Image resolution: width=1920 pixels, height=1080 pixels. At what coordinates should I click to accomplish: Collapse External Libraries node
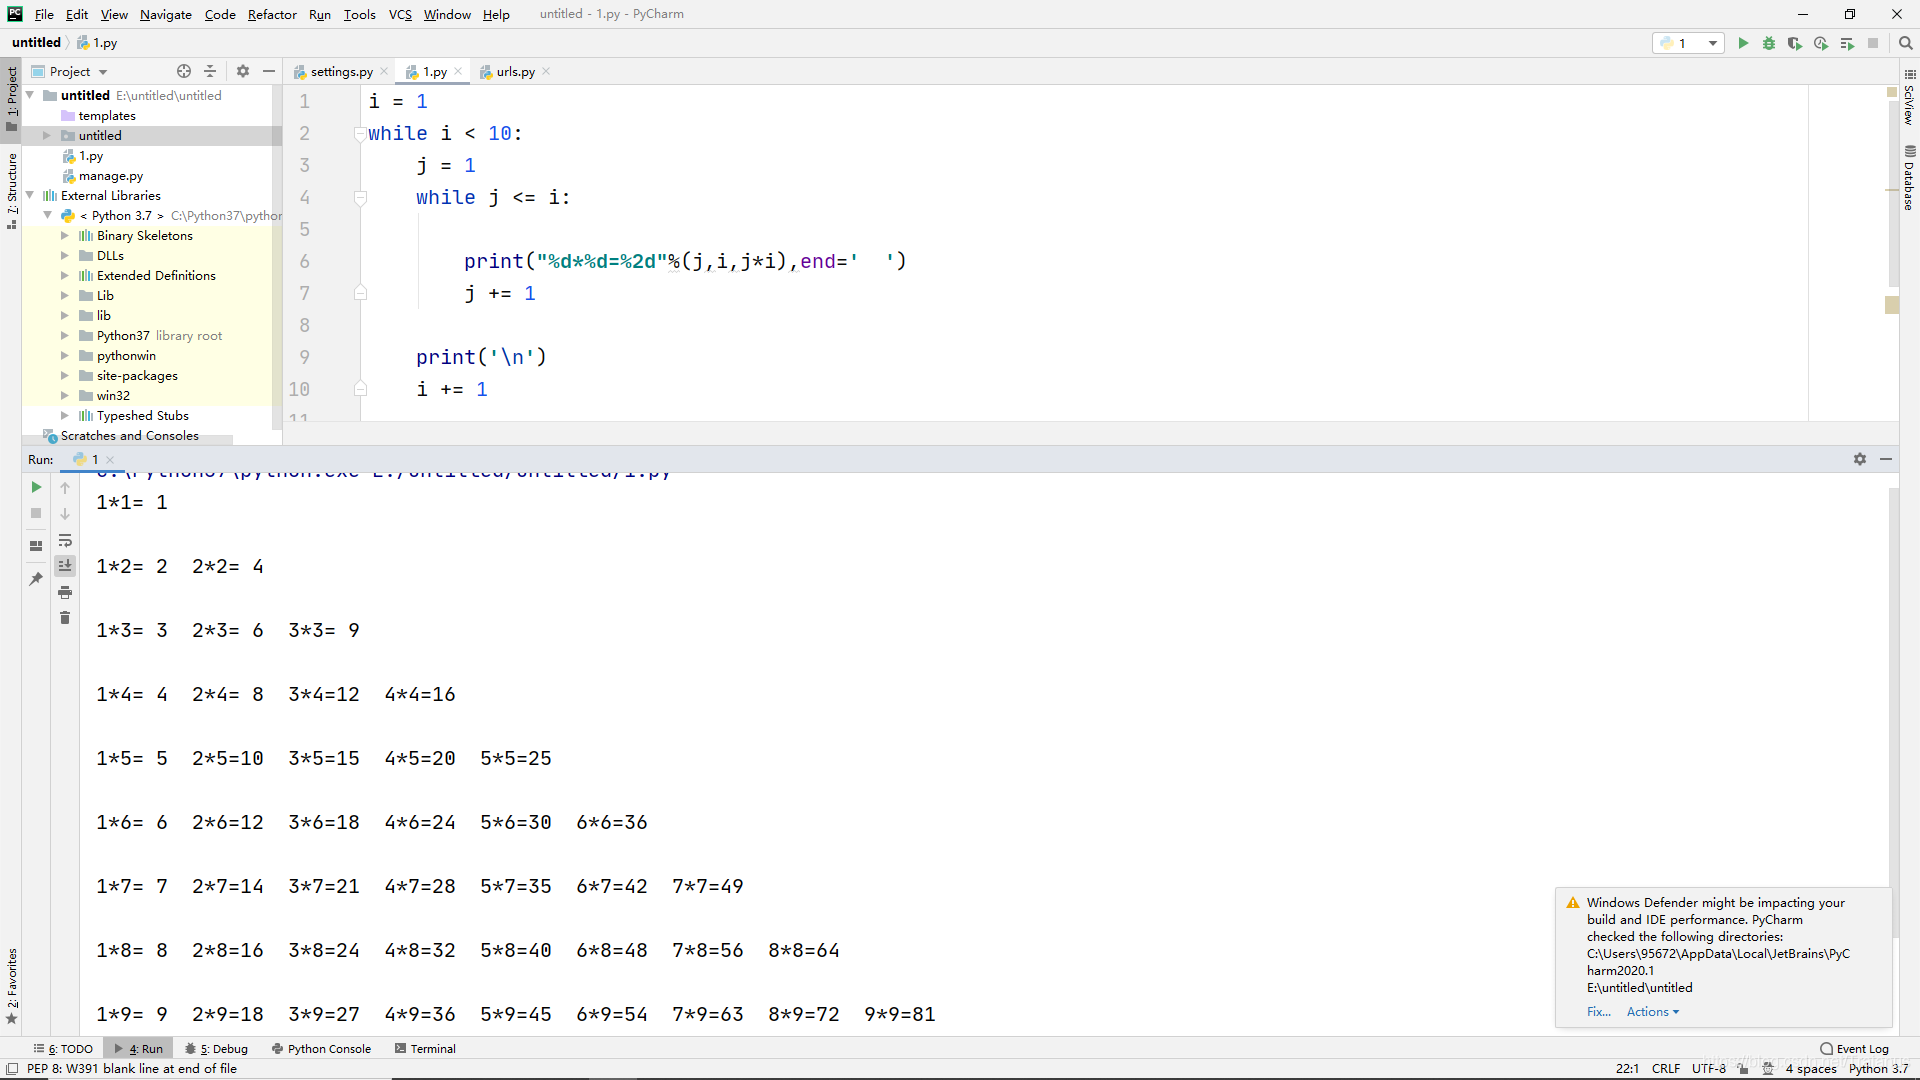tap(30, 195)
